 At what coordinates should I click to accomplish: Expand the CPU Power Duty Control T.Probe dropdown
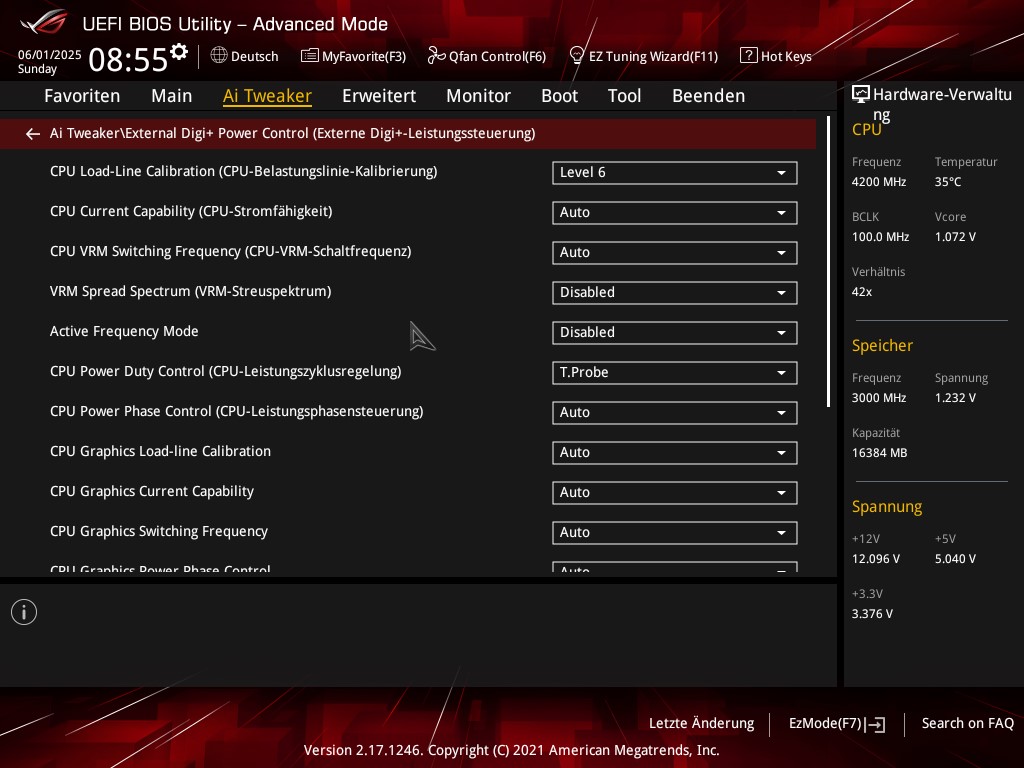coord(674,373)
